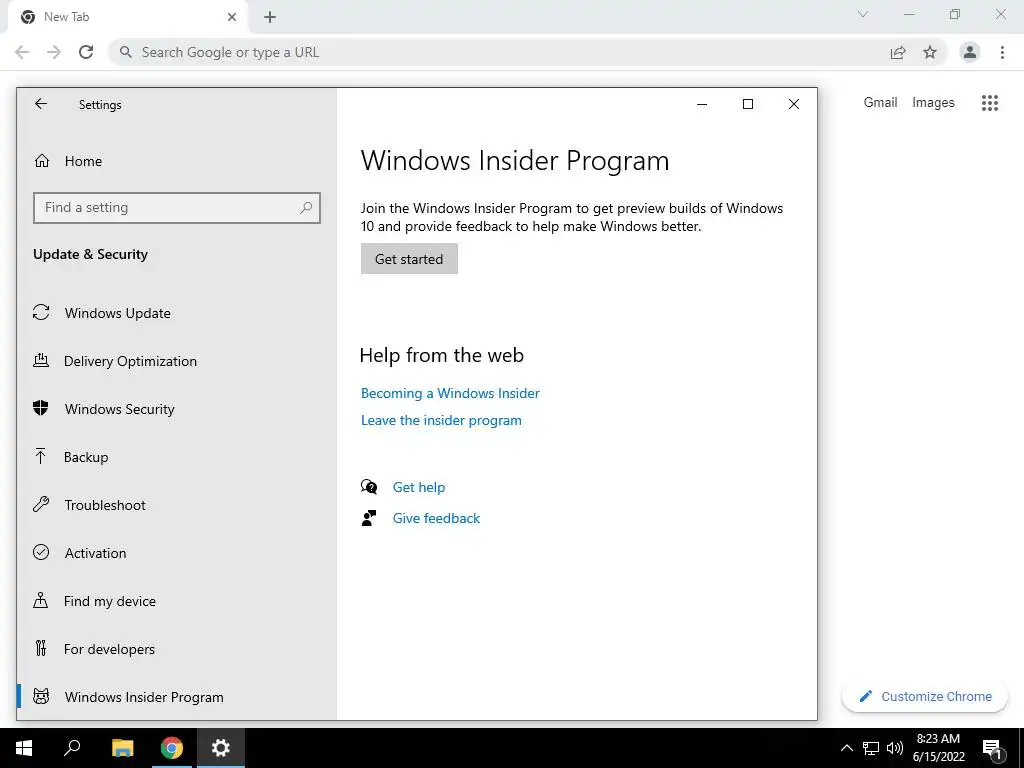This screenshot has width=1024, height=768.
Task: Click the Troubleshoot wrench icon
Action: coord(41,504)
